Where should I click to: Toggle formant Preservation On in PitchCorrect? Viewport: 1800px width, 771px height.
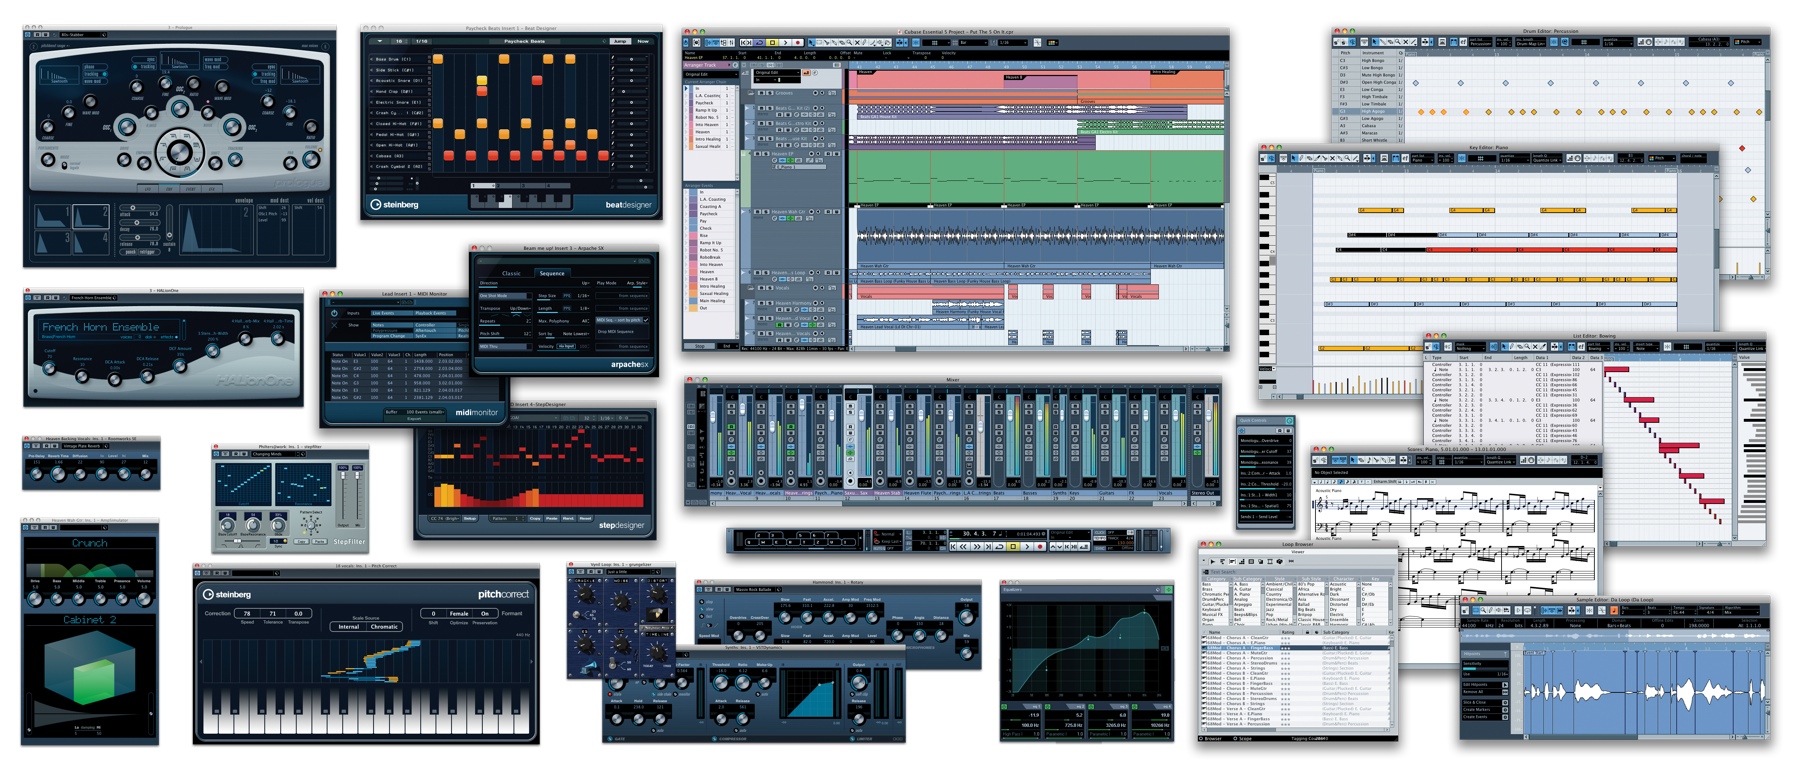click(x=485, y=614)
